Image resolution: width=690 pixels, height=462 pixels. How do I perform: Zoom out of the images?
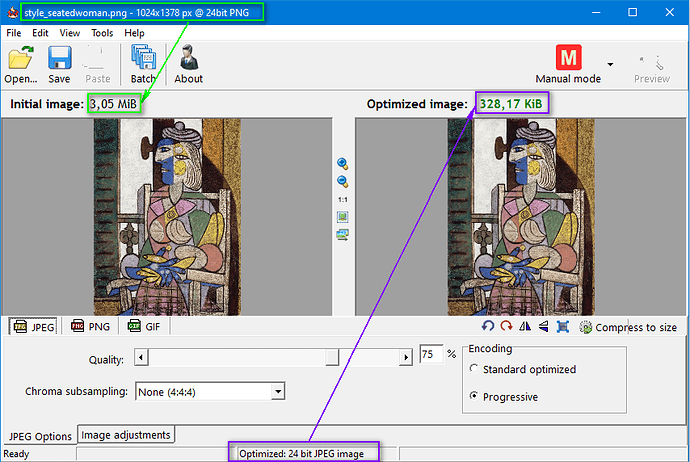tap(342, 181)
